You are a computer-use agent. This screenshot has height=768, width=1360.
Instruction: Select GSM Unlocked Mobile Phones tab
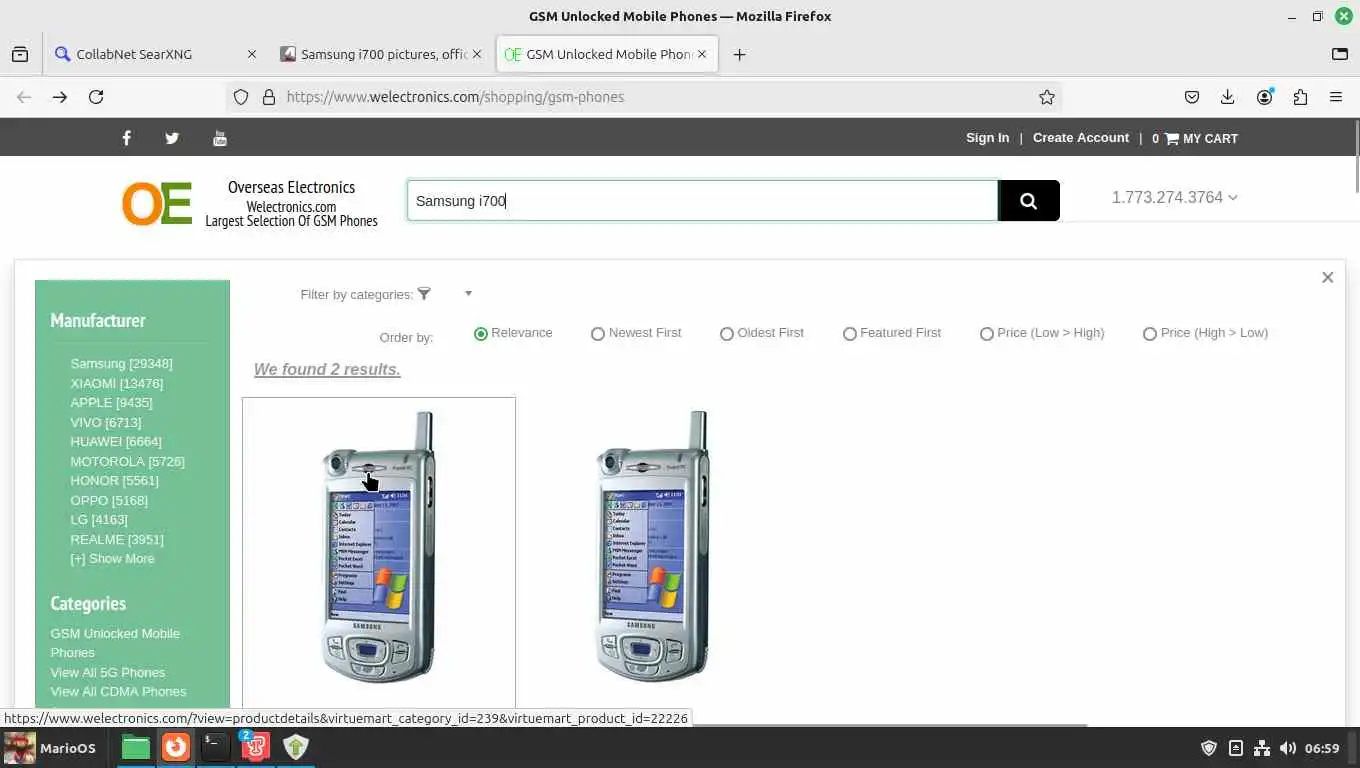tap(608, 54)
